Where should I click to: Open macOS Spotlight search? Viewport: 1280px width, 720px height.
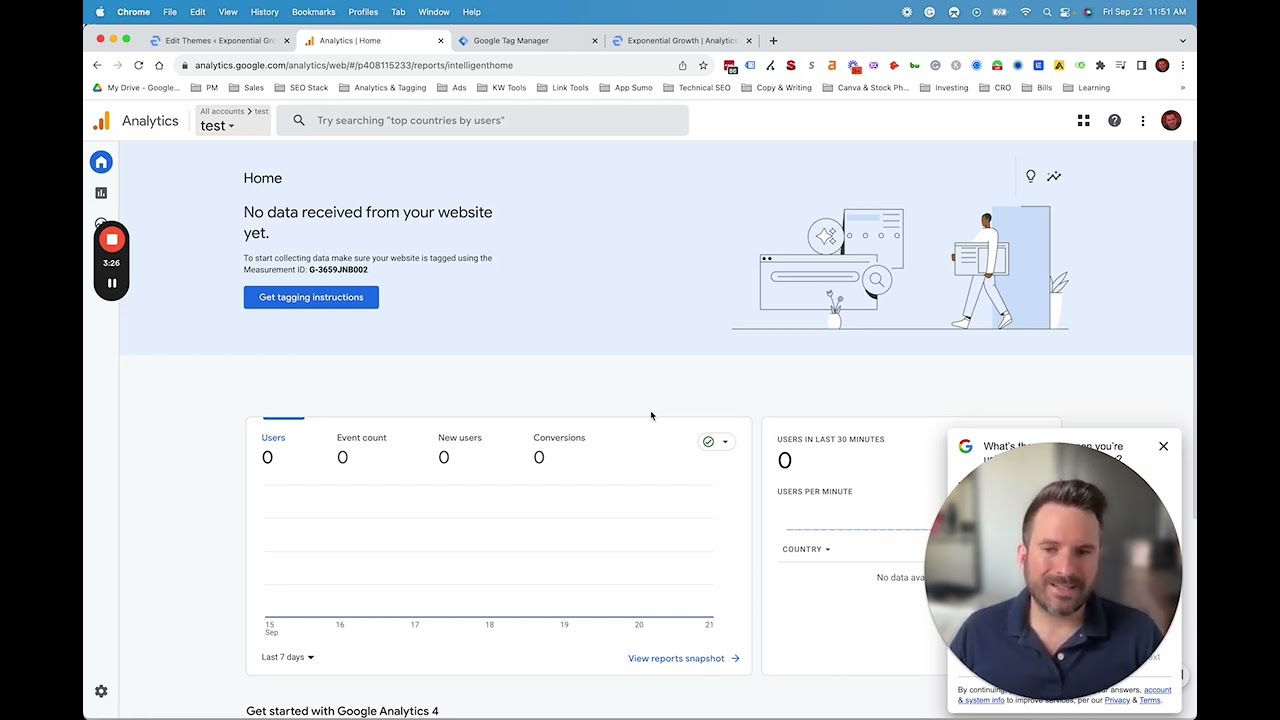tap(1047, 12)
